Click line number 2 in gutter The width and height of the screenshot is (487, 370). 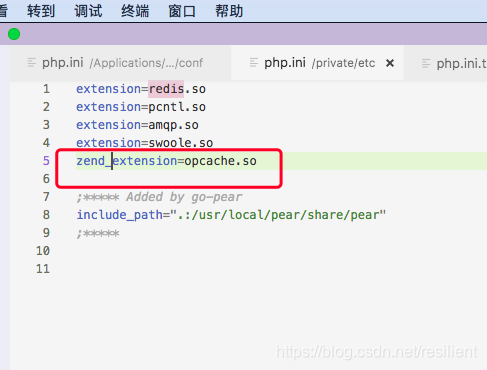46,107
